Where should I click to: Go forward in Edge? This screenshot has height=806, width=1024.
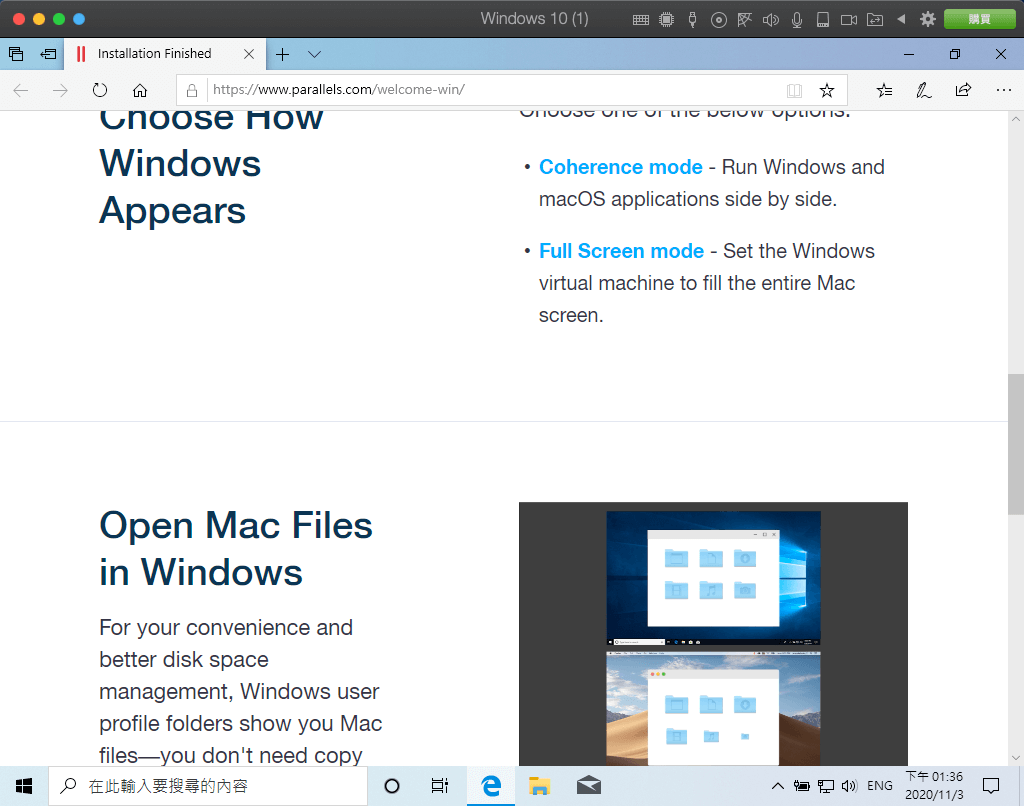pyautogui.click(x=60, y=90)
